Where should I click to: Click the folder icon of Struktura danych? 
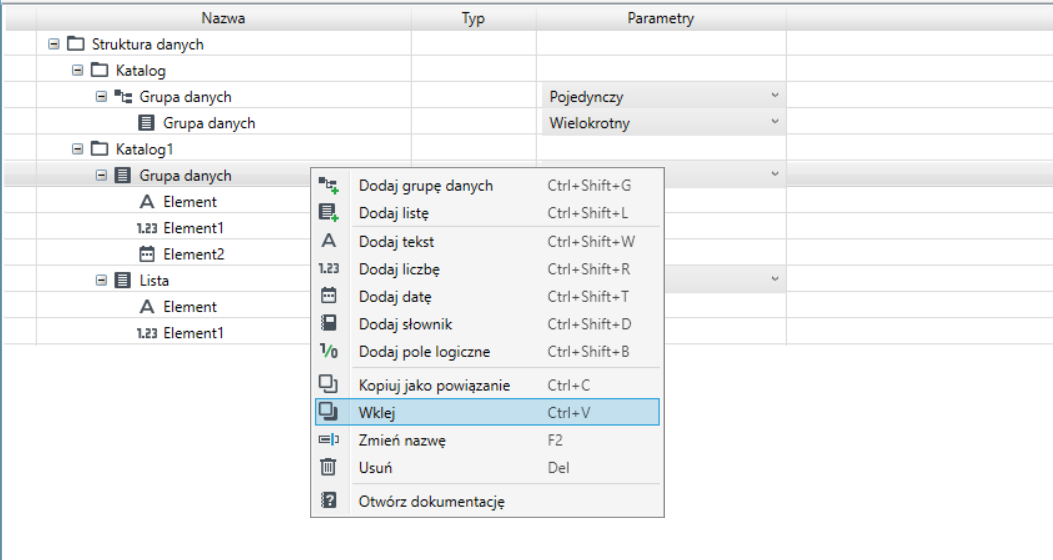click(76, 44)
